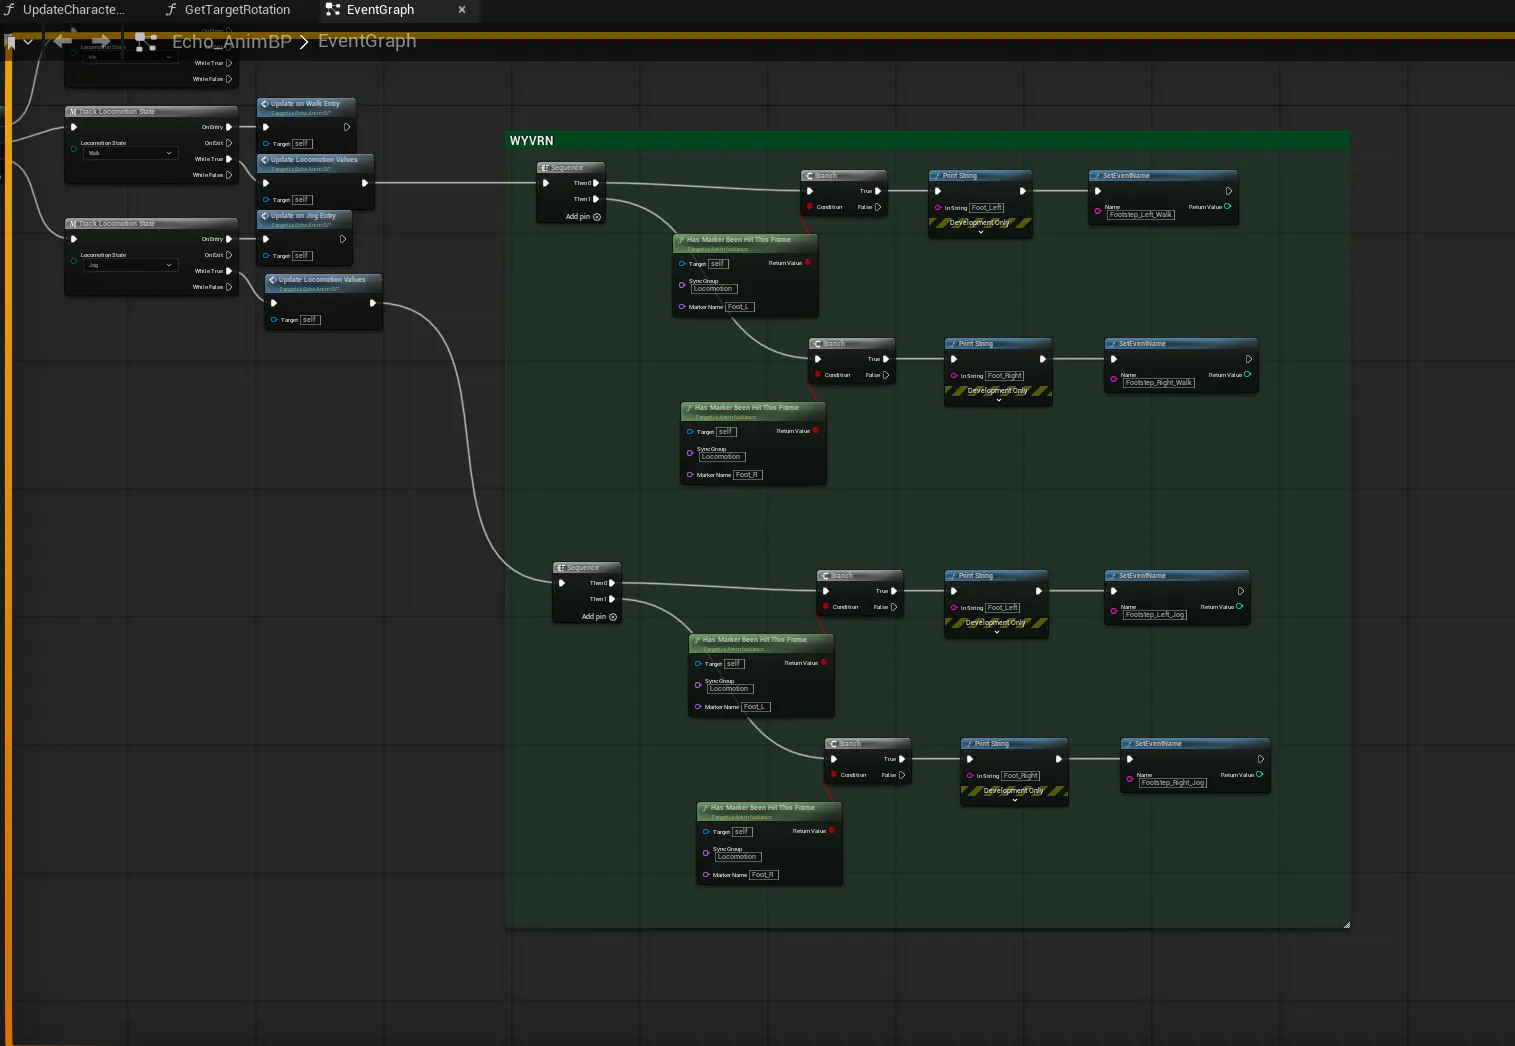
Task: Click the Sync Group pin above Marker Name Foot_L in walk section
Action: (682, 285)
